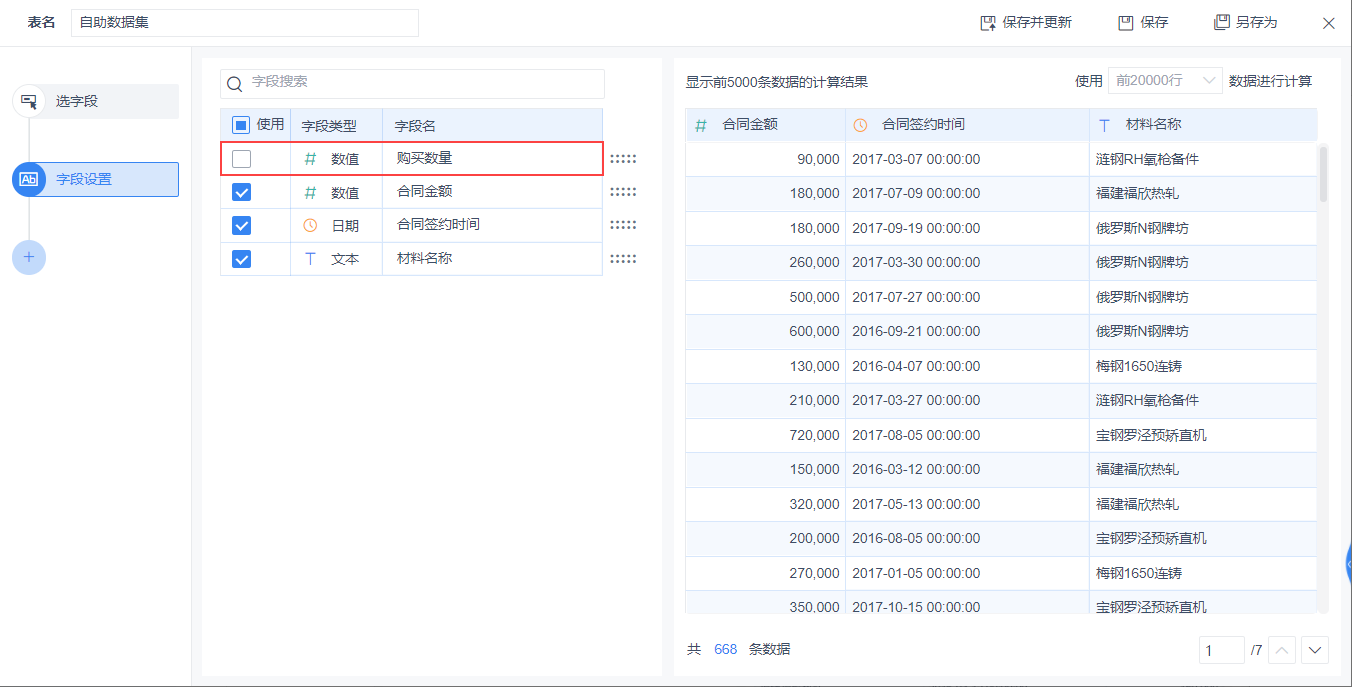The image size is (1352, 687).
Task: Toggle the select-all 使用 checkbox in header
Action: click(241, 125)
